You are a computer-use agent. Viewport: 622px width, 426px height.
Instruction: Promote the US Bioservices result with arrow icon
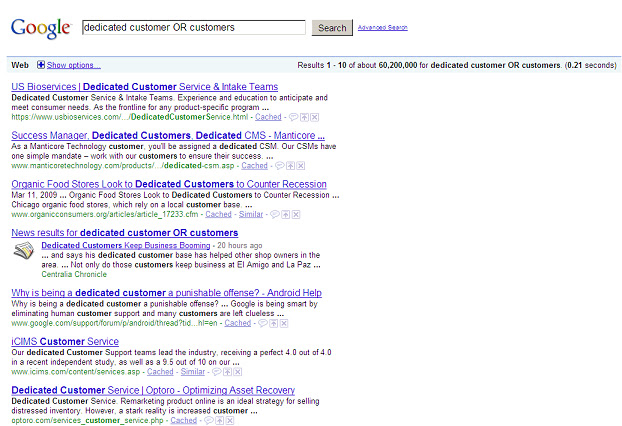coord(304,117)
